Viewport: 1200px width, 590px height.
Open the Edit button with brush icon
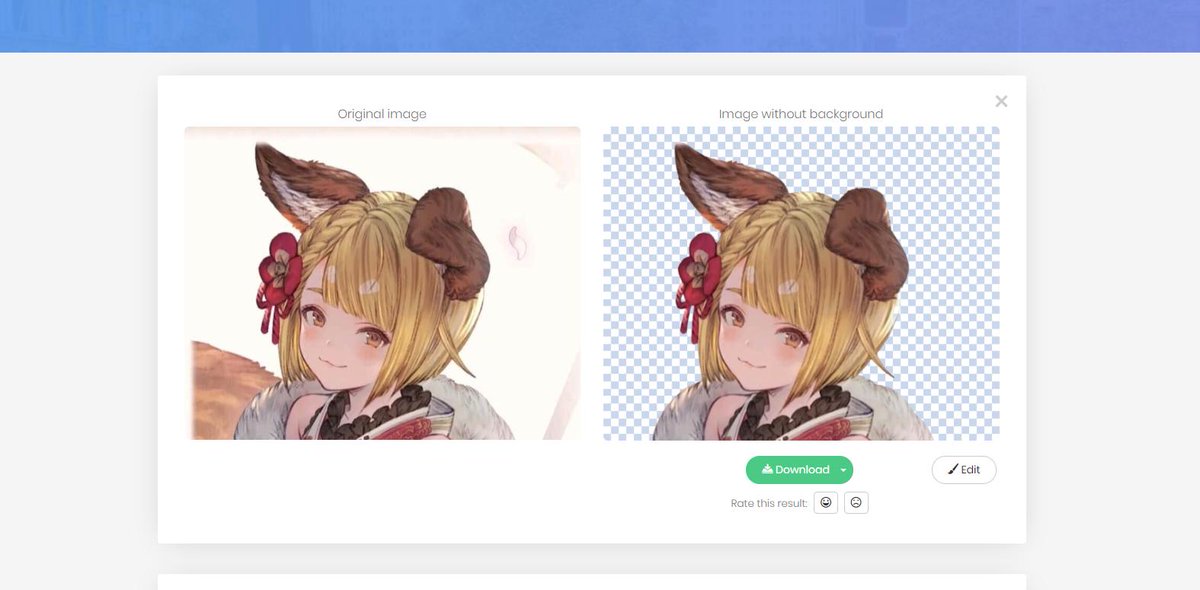(x=964, y=470)
